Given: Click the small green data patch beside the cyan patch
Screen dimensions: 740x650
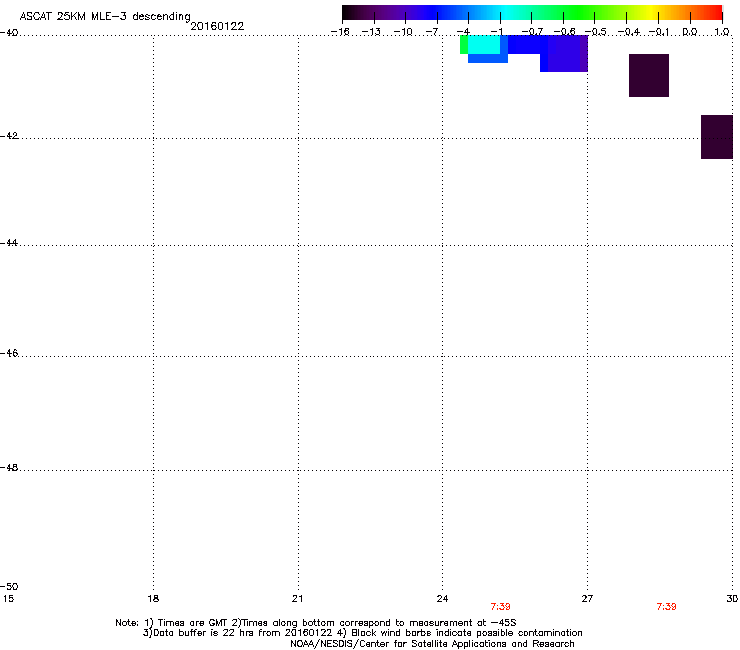Looking at the screenshot, I should 464,45.
